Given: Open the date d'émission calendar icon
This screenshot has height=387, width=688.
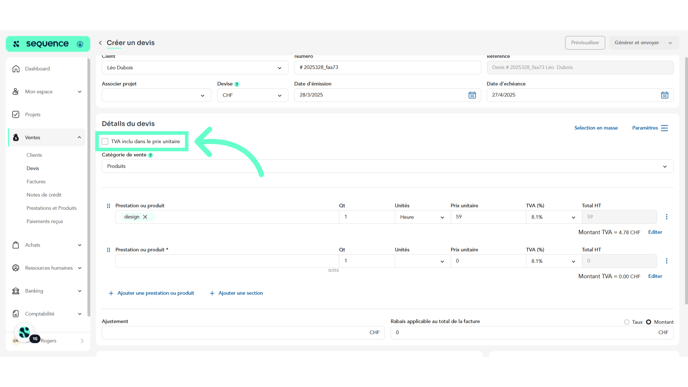Looking at the screenshot, I should point(472,95).
